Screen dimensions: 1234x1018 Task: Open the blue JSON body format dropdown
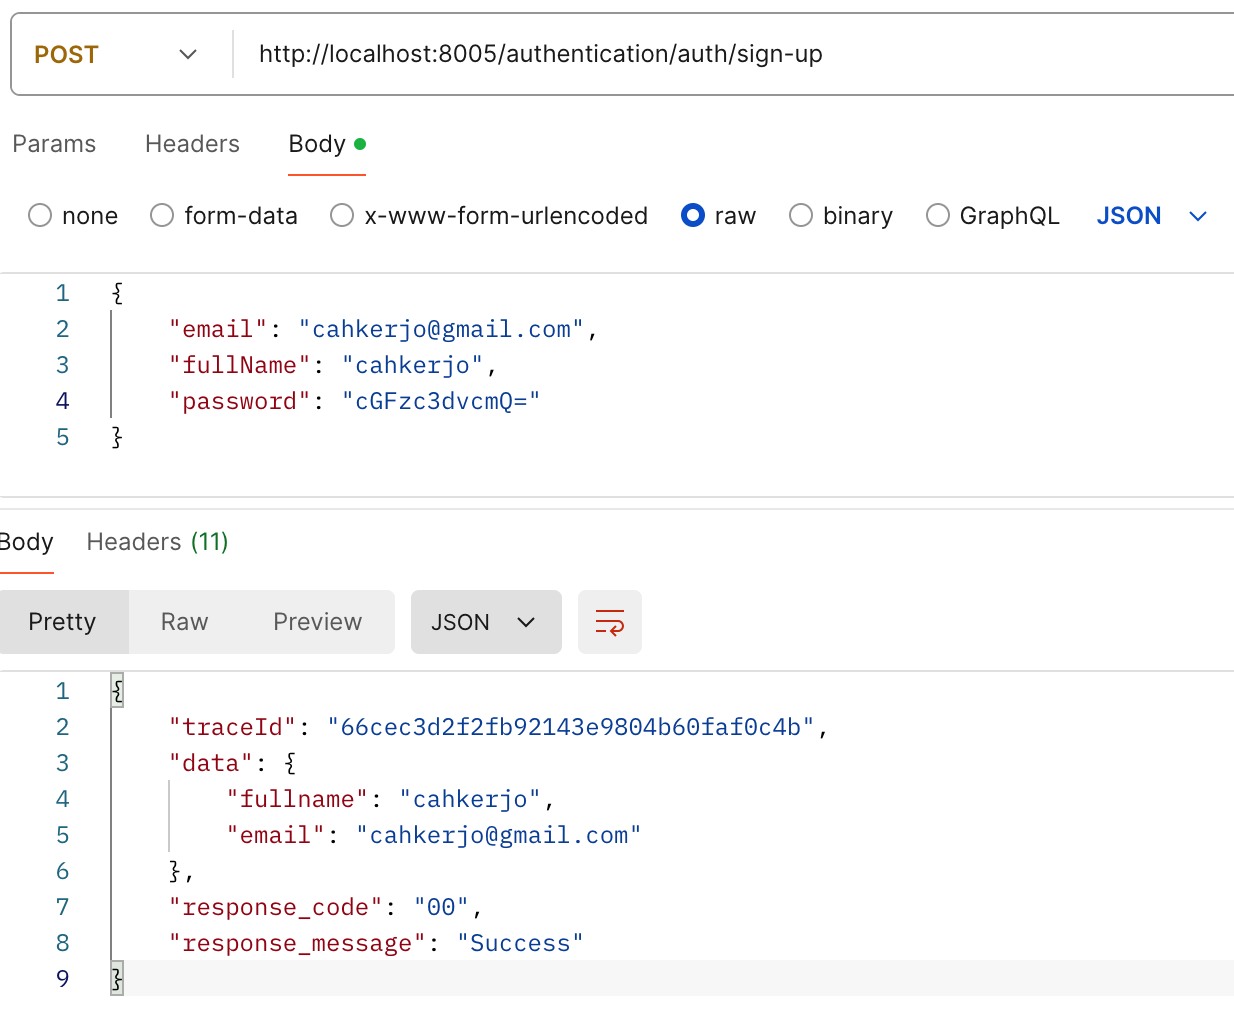[1152, 216]
